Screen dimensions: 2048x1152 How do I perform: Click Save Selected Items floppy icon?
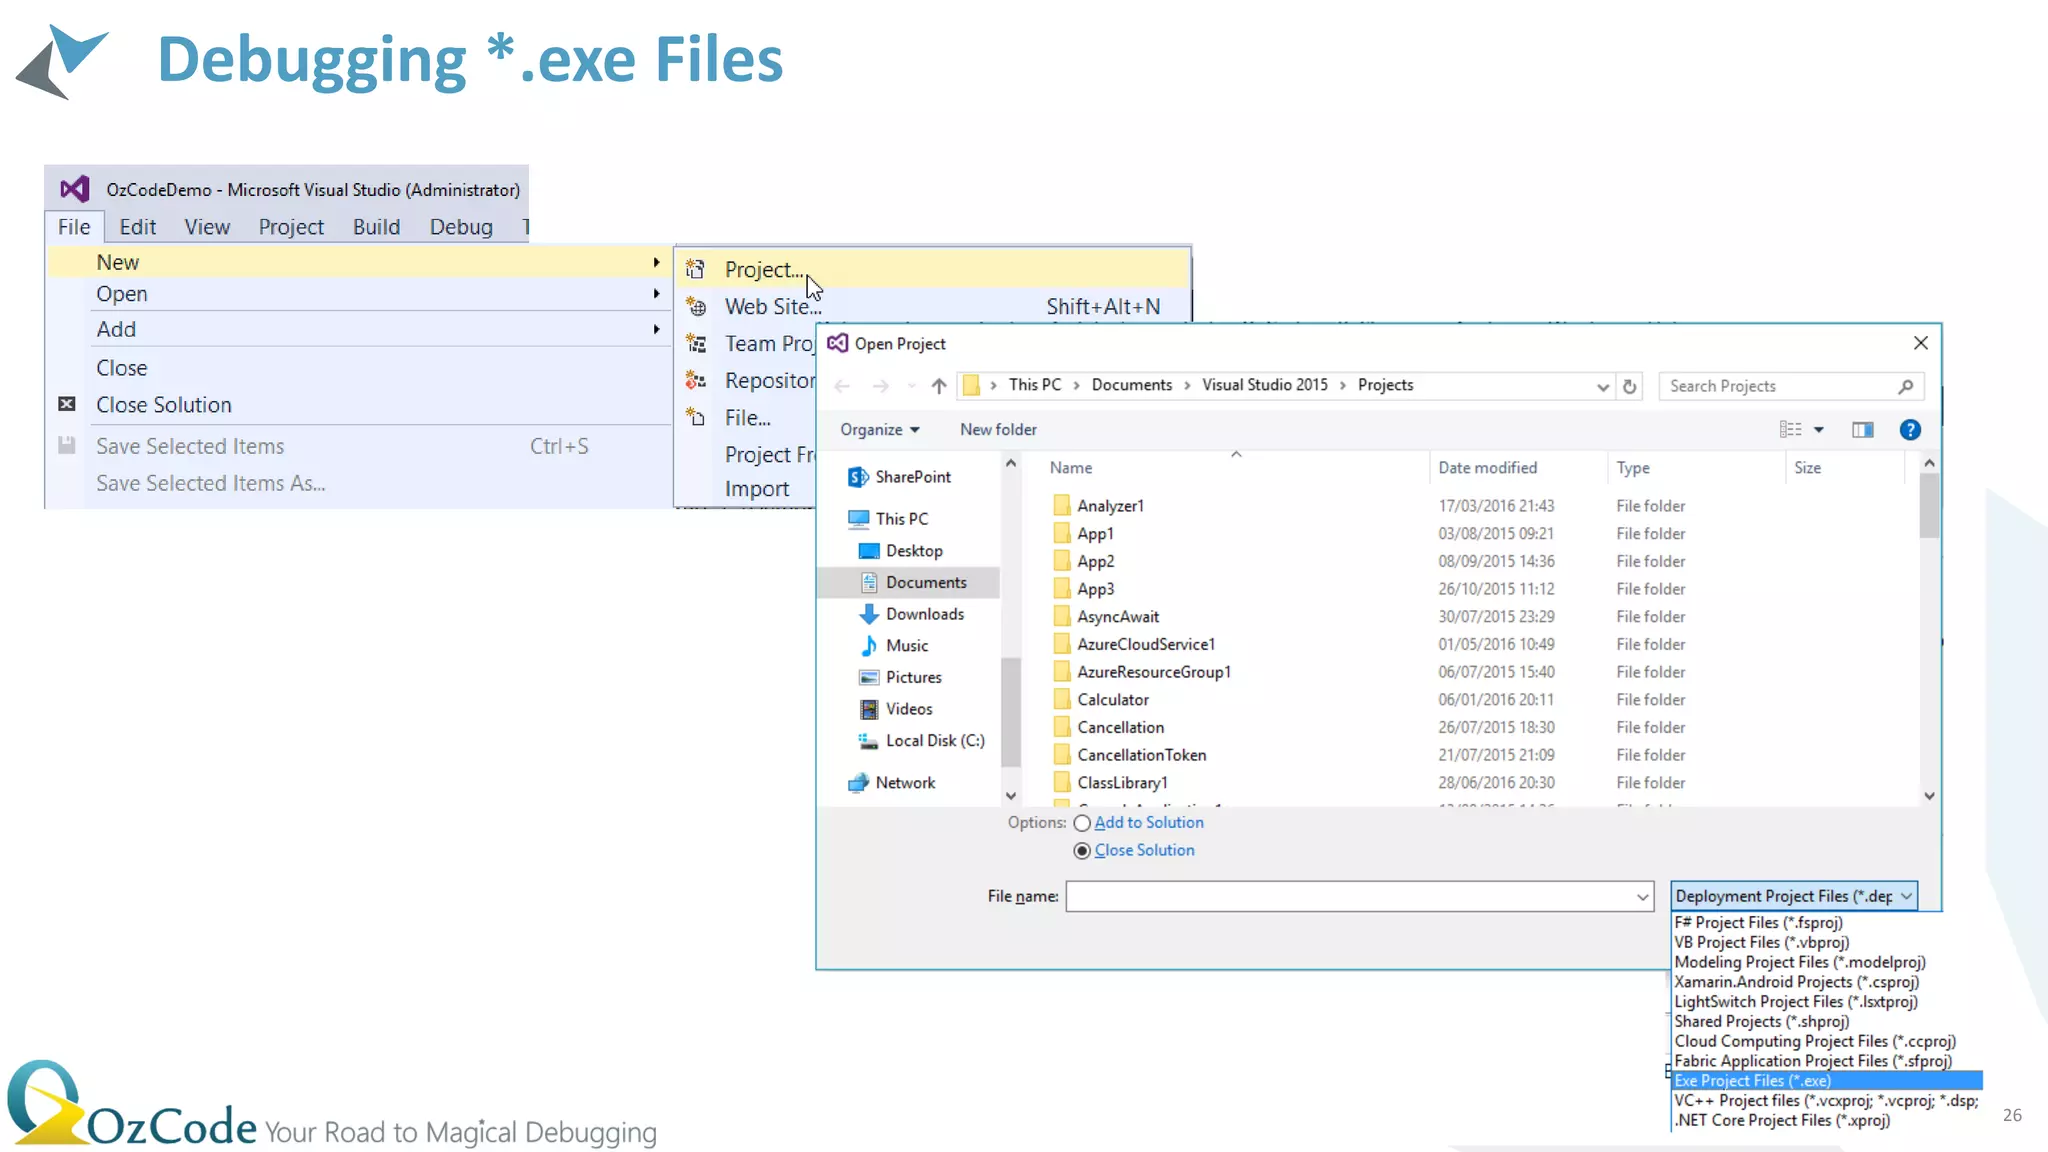[67, 445]
